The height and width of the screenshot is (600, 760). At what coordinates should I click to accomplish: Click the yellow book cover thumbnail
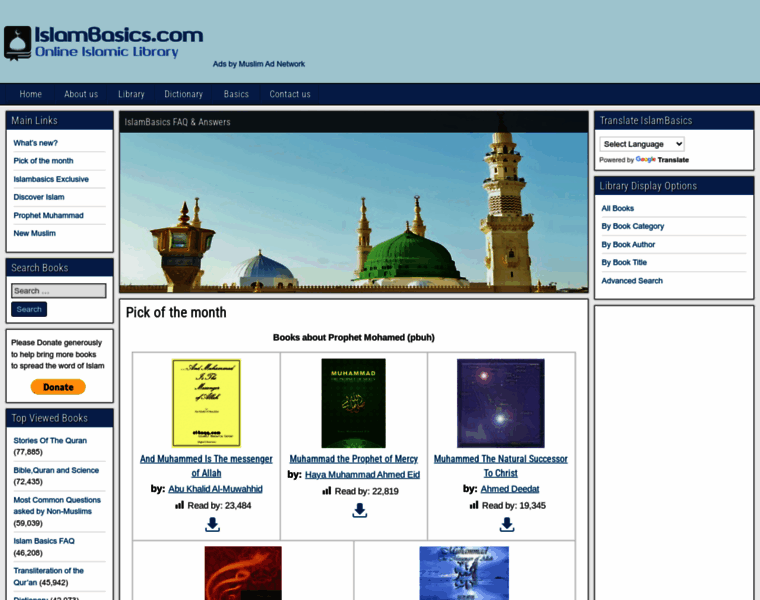[206, 403]
